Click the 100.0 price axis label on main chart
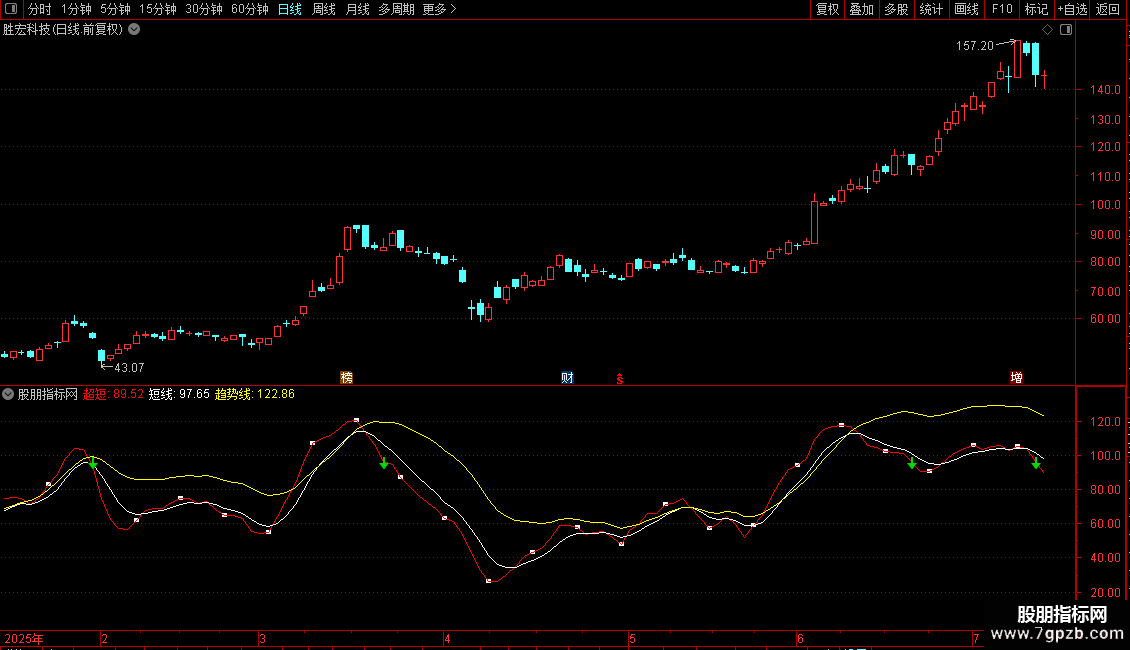This screenshot has width=1130, height=650. point(1105,205)
